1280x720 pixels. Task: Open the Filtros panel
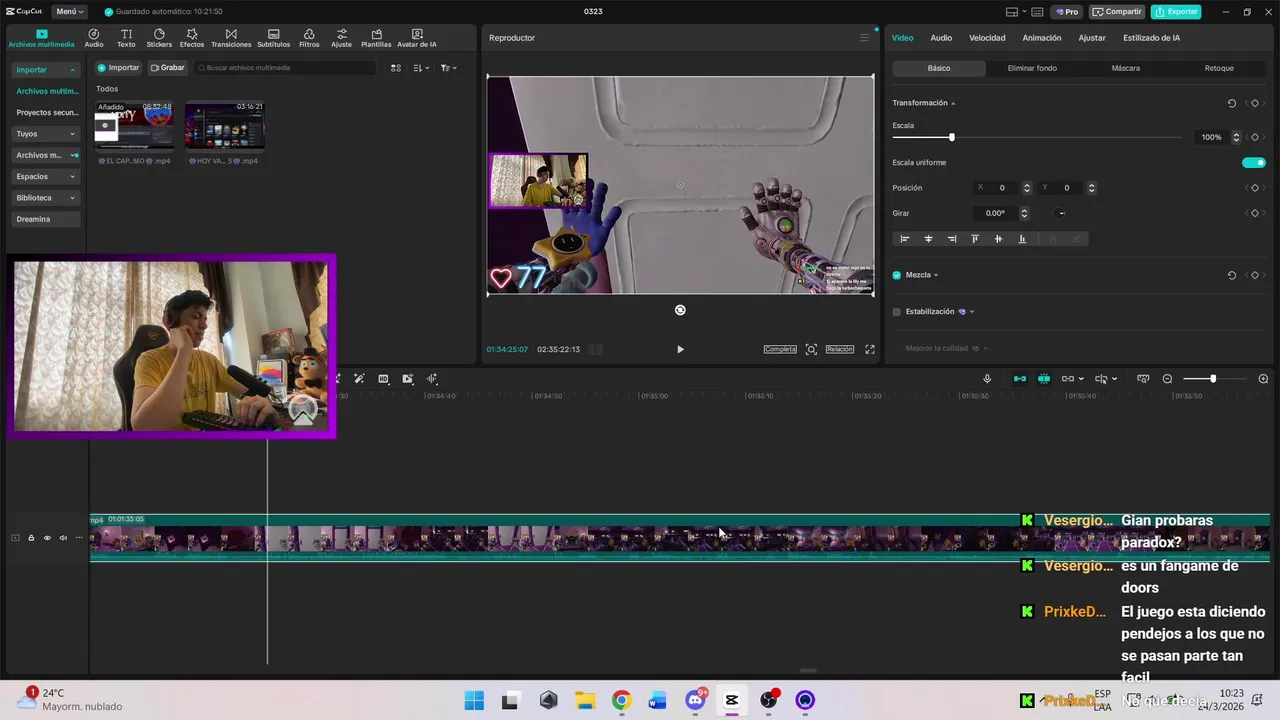309,38
